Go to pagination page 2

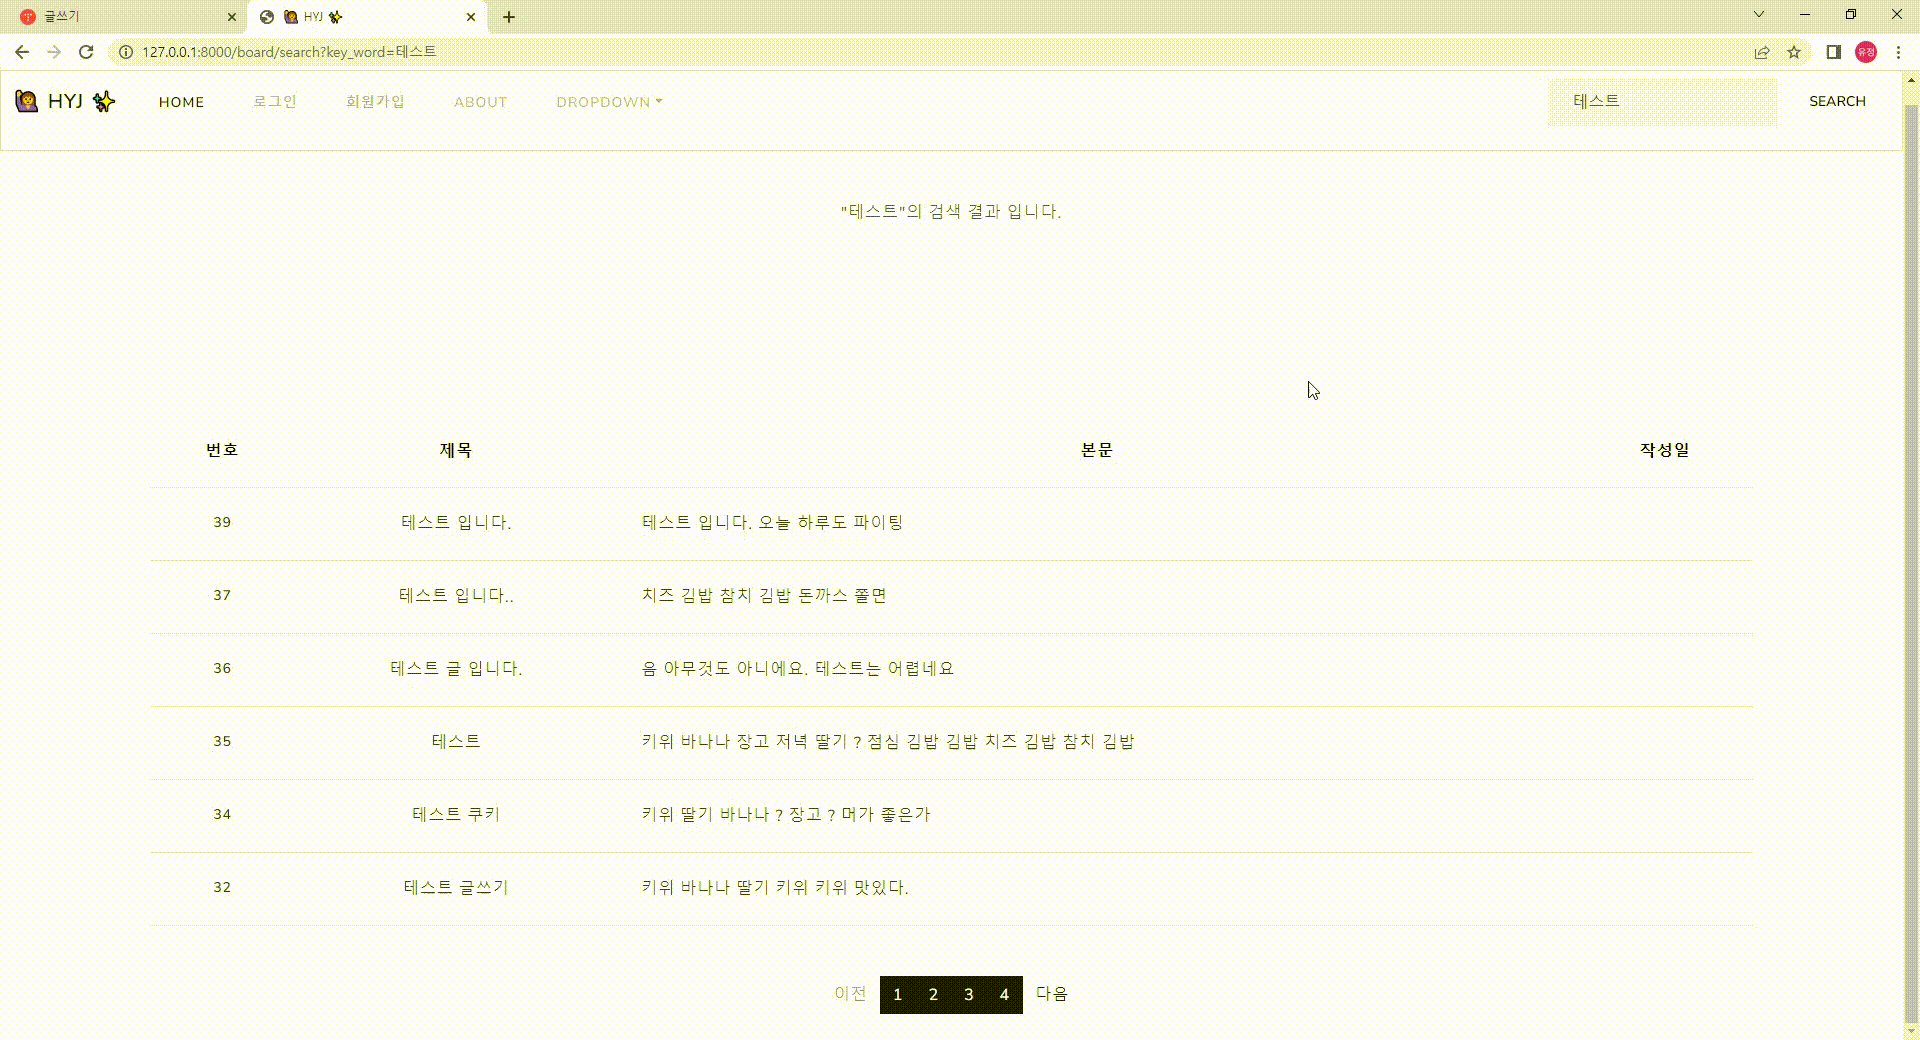(x=933, y=995)
